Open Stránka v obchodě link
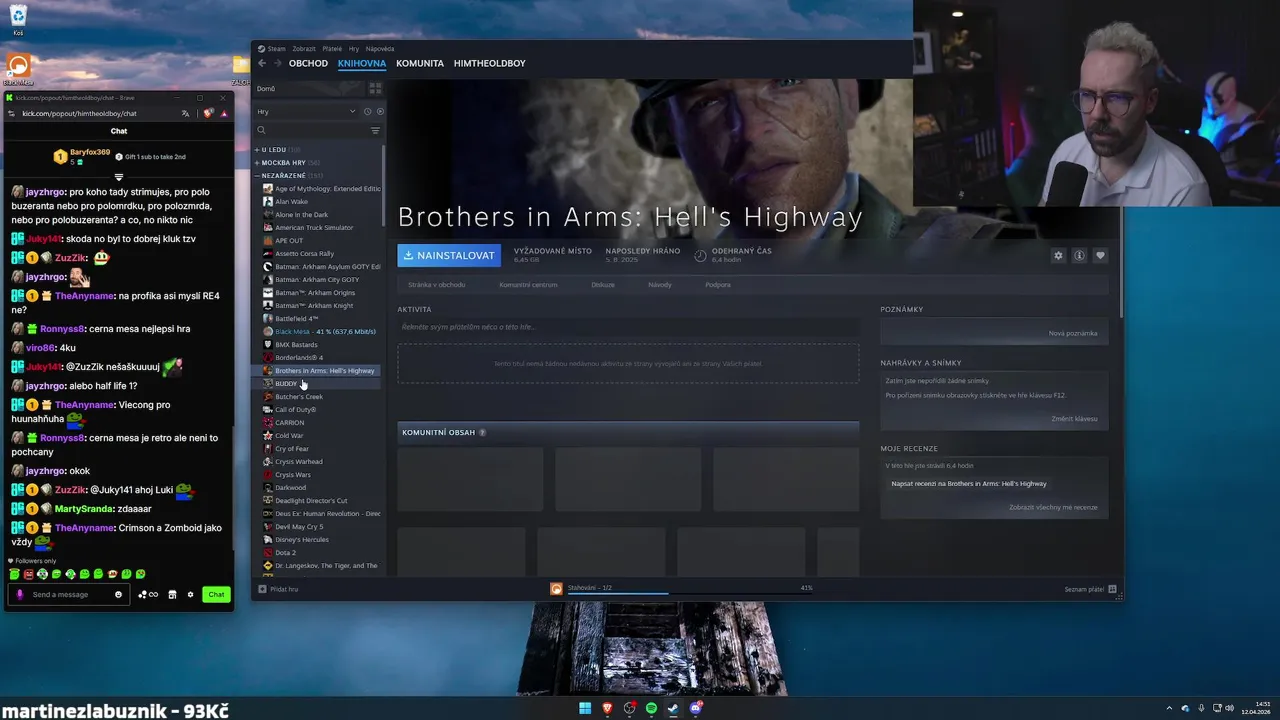1280x720 pixels. point(436,285)
